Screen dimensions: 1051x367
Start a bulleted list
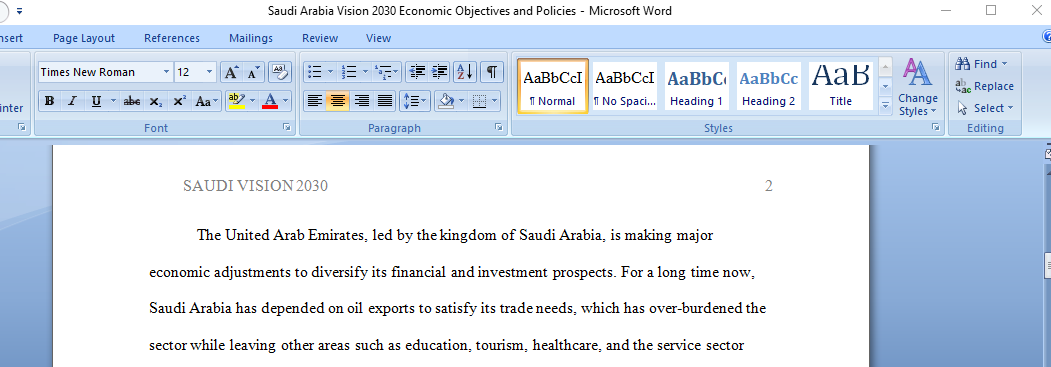(x=314, y=72)
